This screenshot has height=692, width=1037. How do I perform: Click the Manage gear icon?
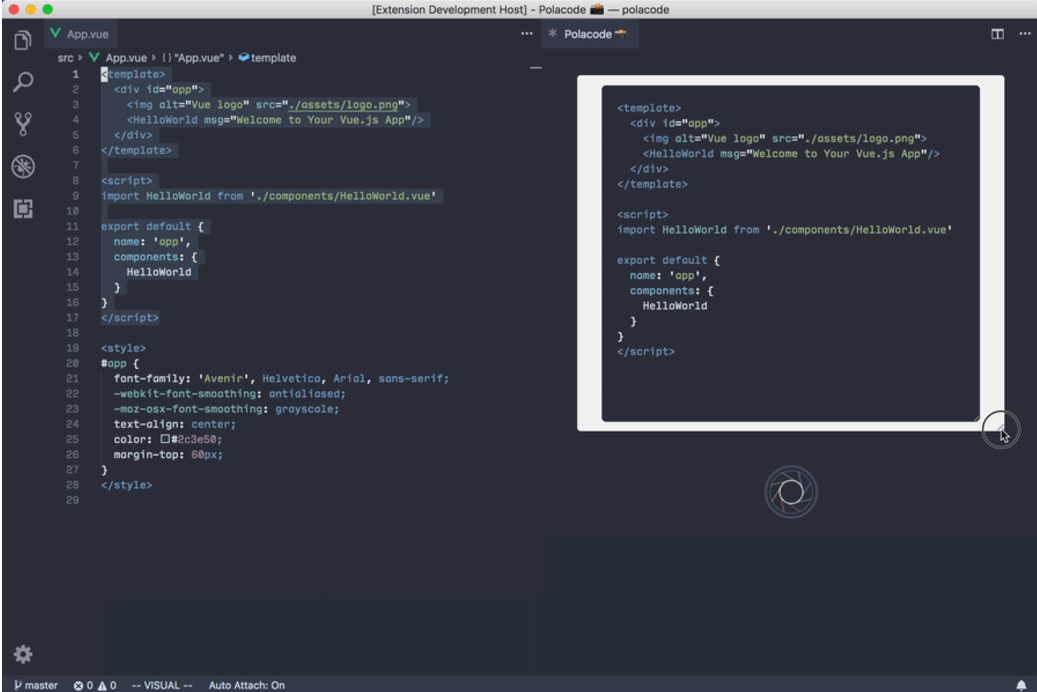pos(21,654)
